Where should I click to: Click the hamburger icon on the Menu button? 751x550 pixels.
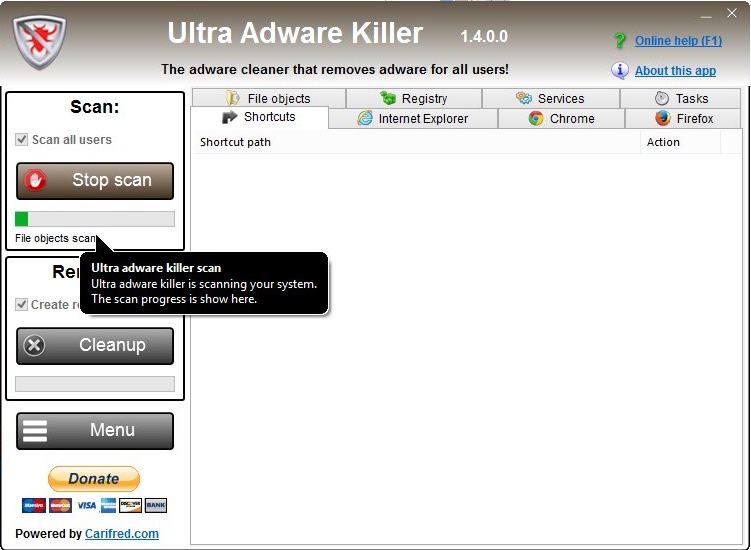[x=35, y=430]
